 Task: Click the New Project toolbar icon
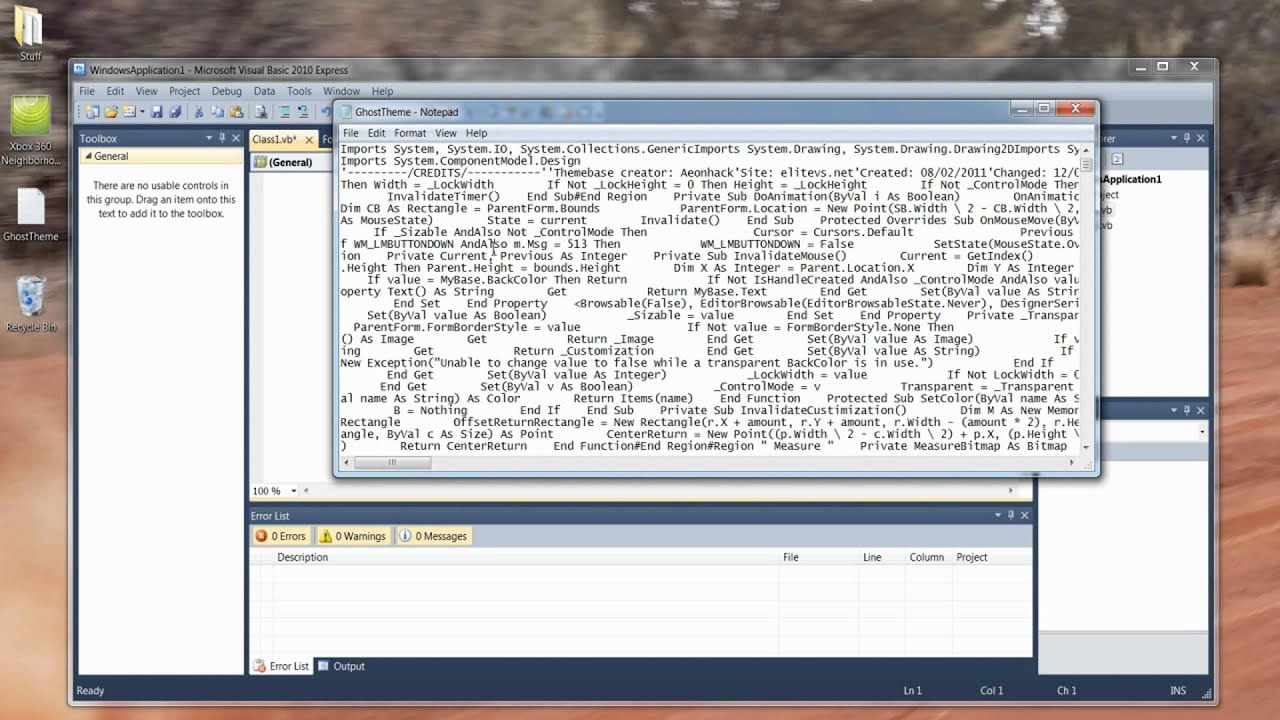[x=92, y=111]
